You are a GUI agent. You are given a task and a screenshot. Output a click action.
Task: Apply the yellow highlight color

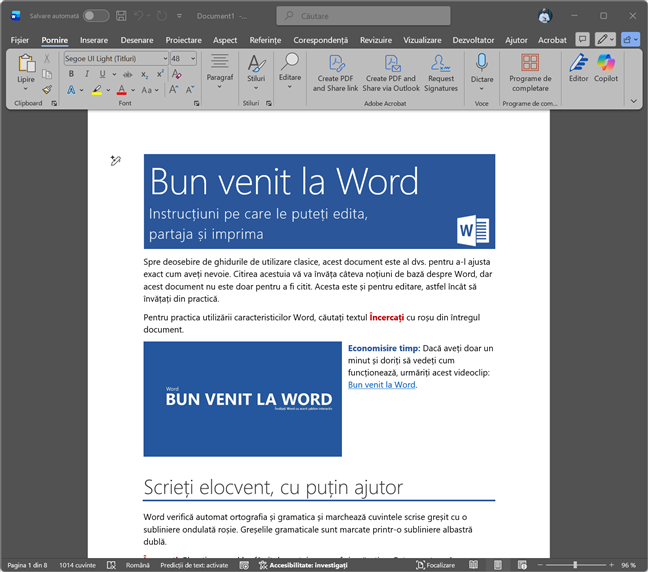tap(97, 90)
